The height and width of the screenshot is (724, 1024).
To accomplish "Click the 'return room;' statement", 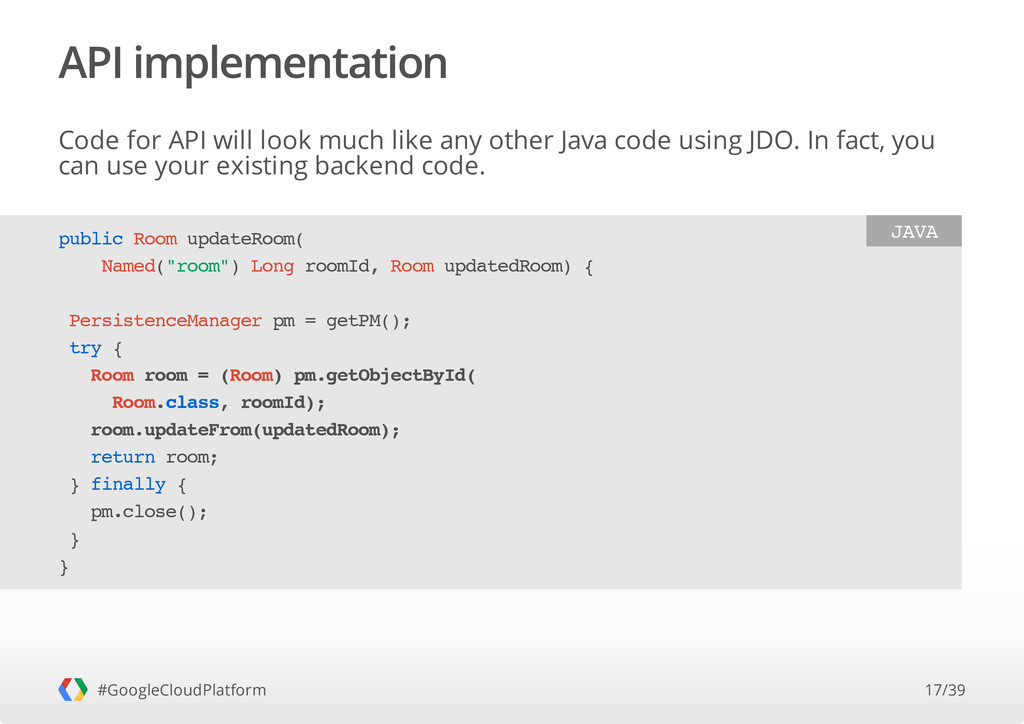I will pos(154,457).
